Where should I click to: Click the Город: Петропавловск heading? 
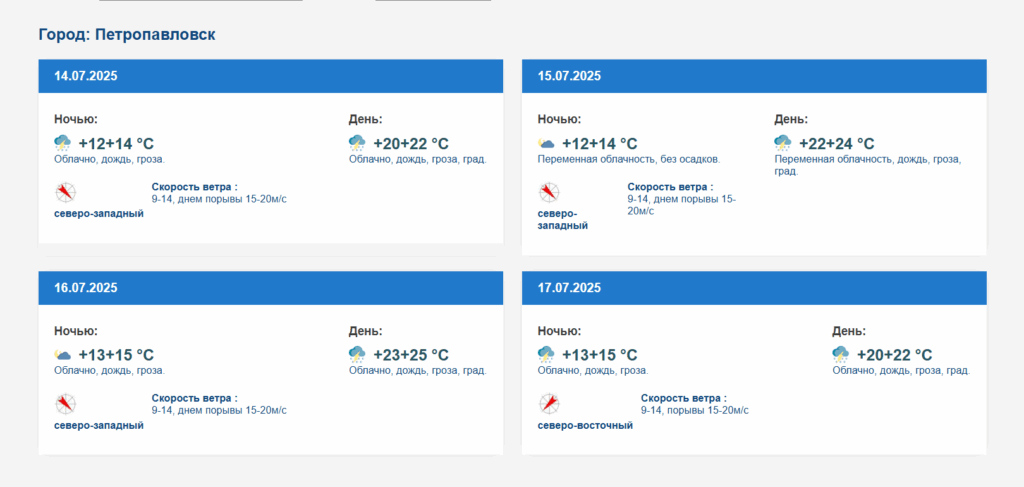[127, 35]
